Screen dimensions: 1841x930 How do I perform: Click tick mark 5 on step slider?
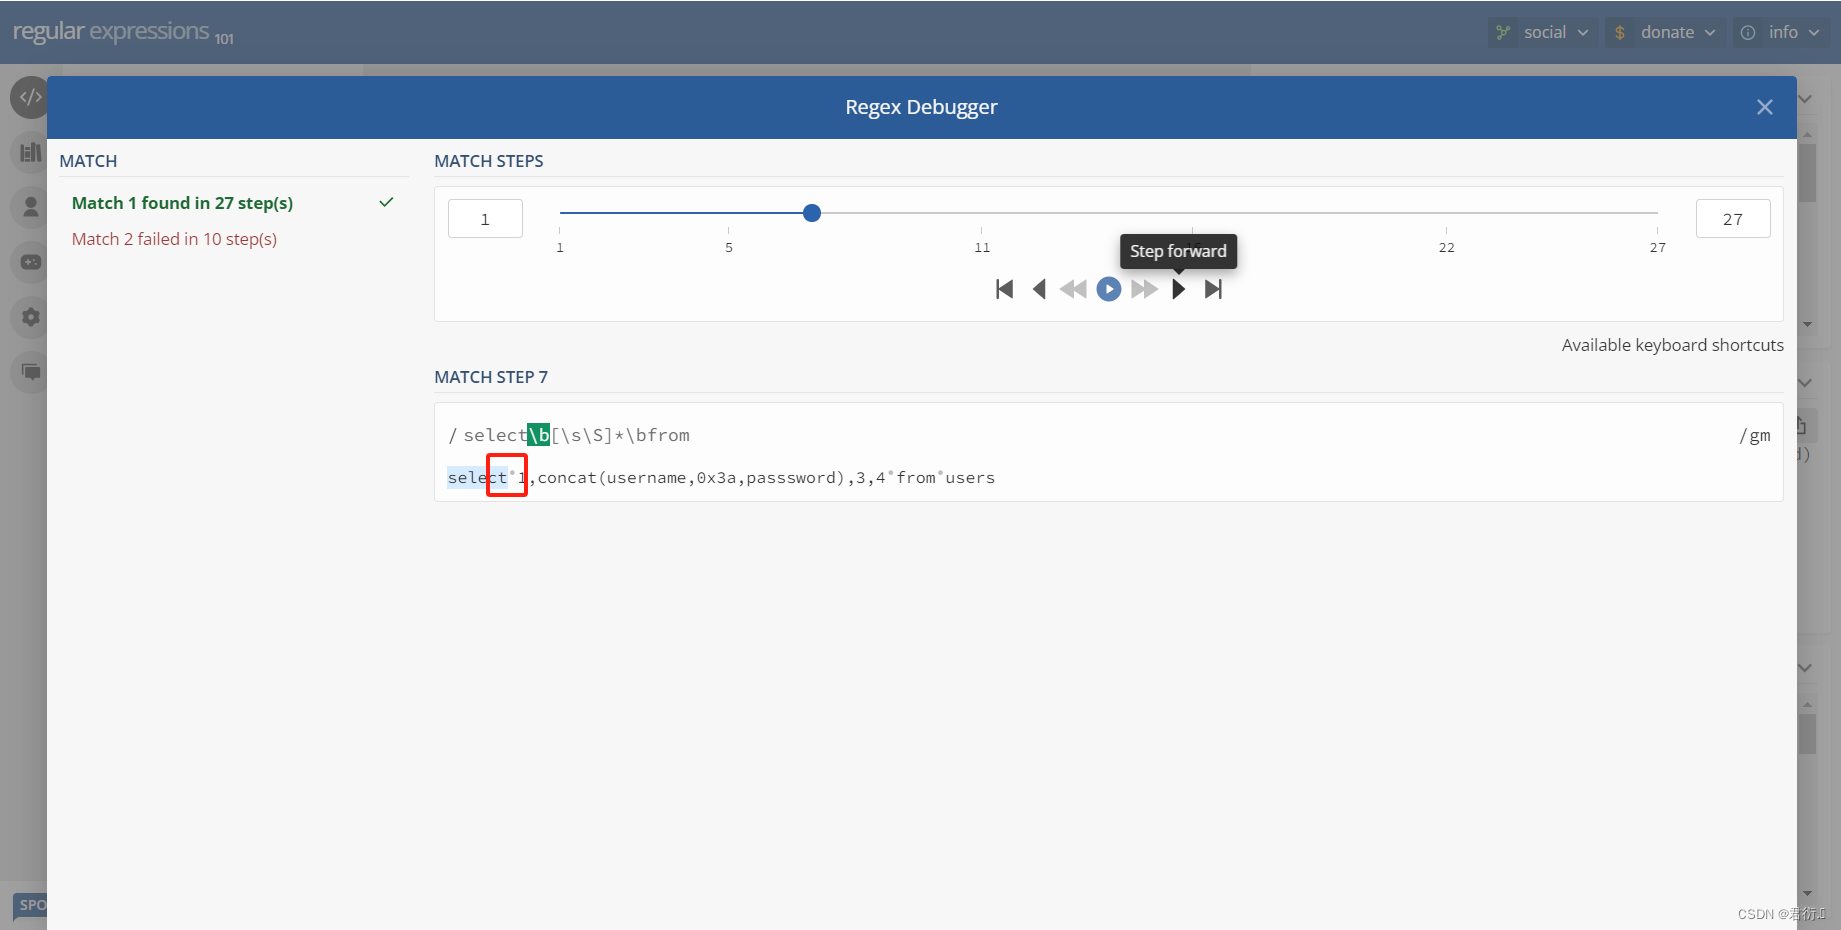(x=729, y=247)
